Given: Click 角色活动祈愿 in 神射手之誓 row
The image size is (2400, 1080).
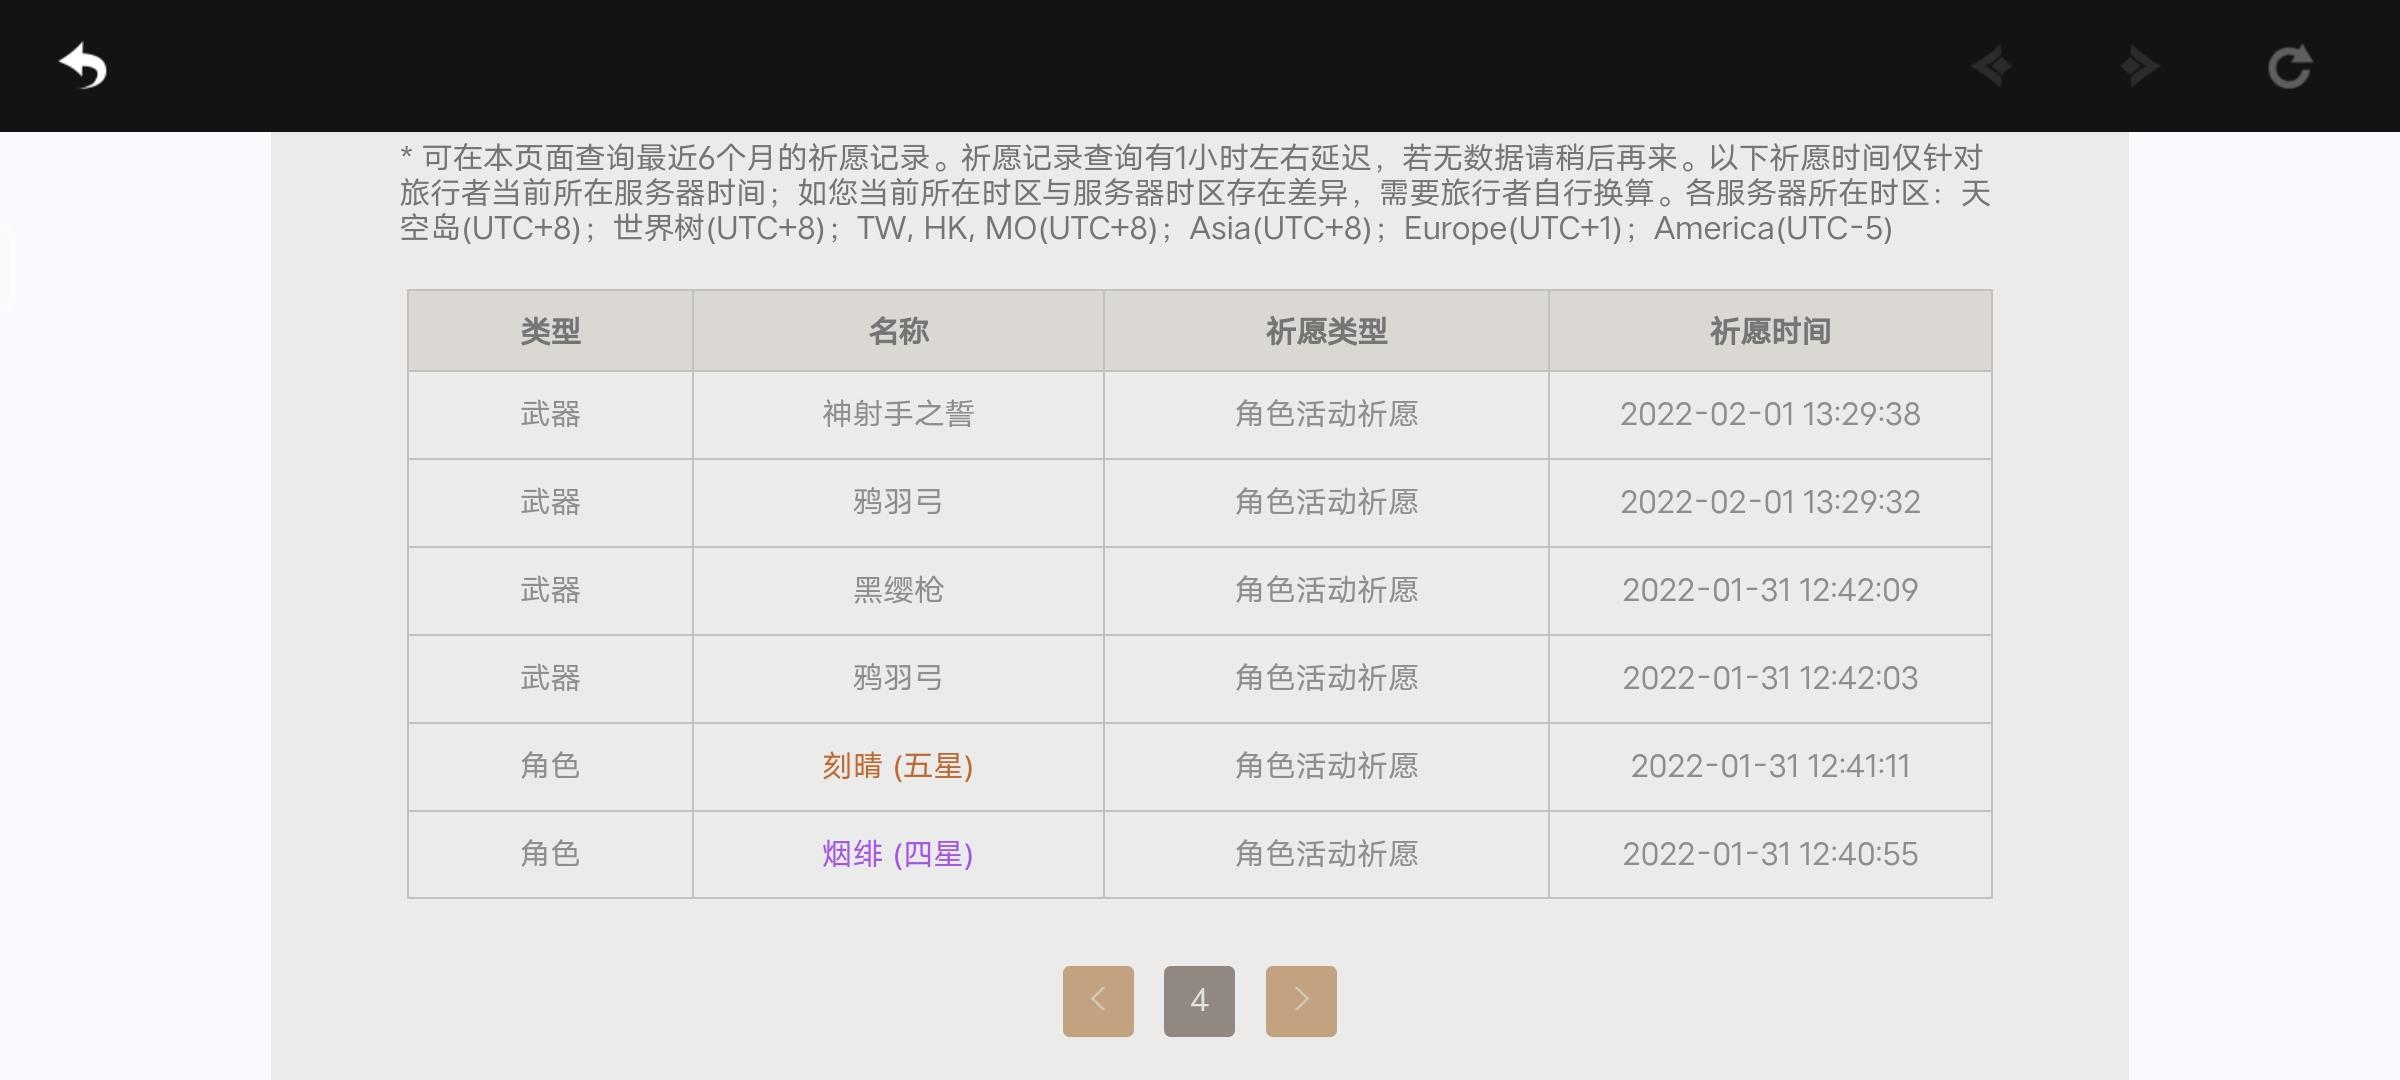Looking at the screenshot, I should tap(1326, 414).
